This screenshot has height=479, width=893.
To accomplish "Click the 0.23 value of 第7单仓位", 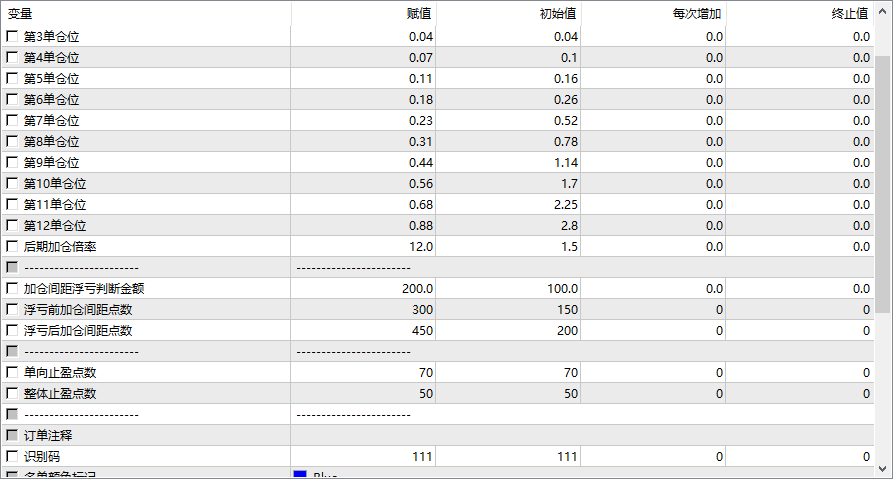I will [421, 121].
